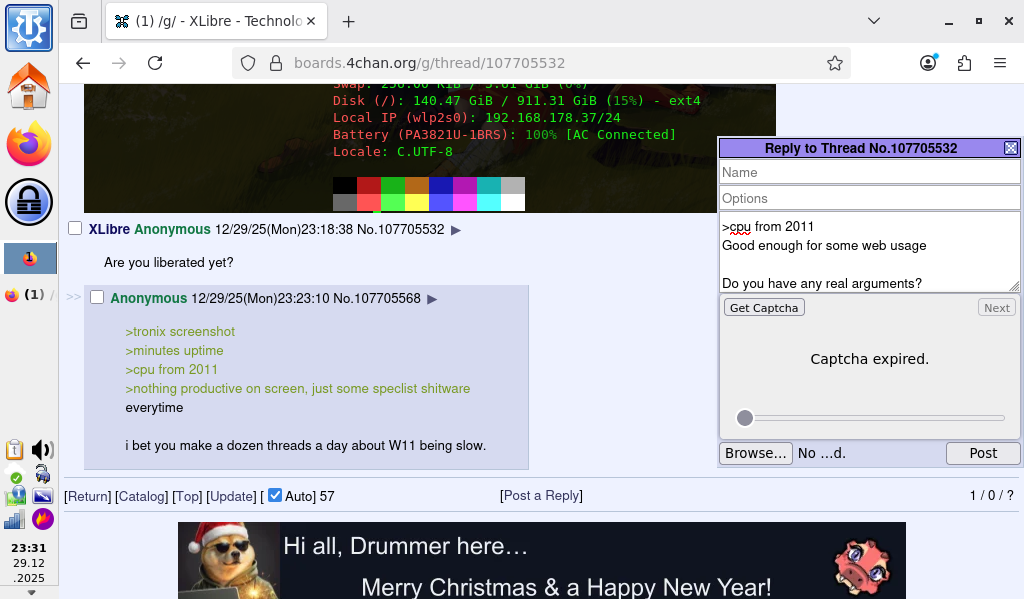Open the TDE application launcher menu
Screen dimensions: 1024x599
pyautogui.click(x=29, y=28)
